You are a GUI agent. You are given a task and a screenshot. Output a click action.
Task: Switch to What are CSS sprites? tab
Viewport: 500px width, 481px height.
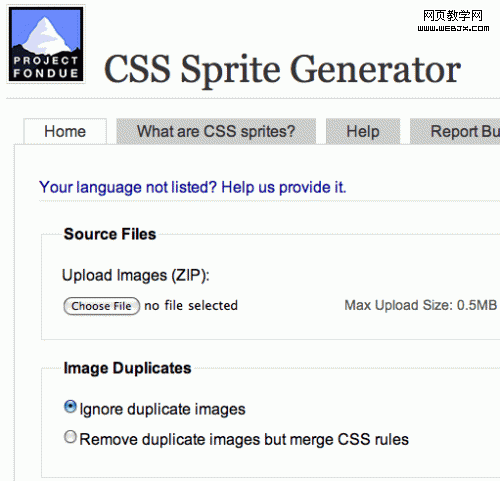[x=216, y=131]
